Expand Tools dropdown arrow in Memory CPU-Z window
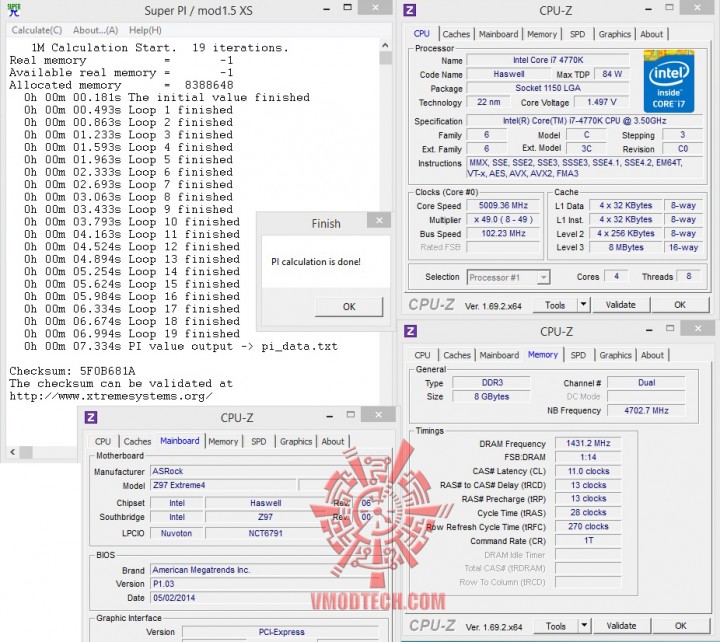This screenshot has width=720, height=642. click(x=584, y=625)
